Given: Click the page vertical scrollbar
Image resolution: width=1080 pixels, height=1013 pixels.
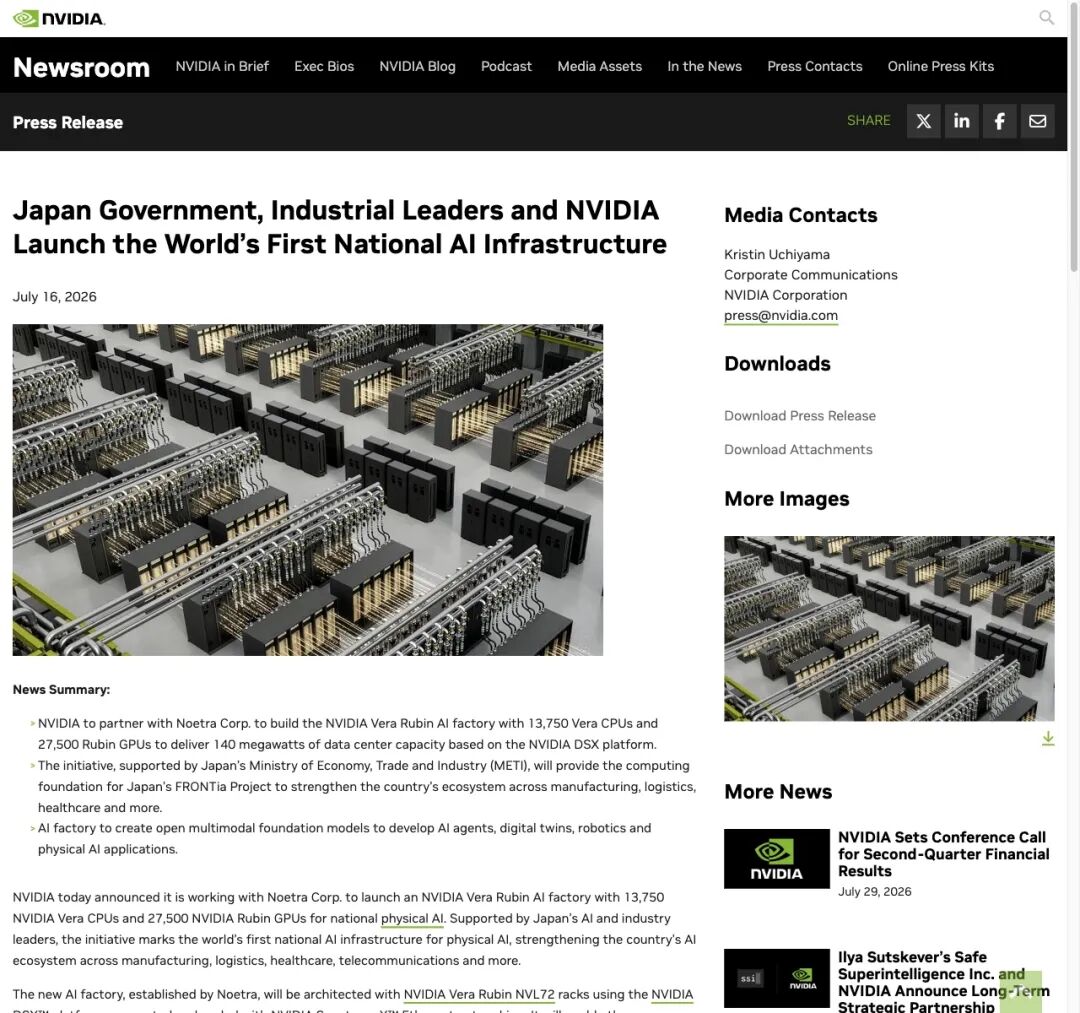Looking at the screenshot, I should point(1073,138).
